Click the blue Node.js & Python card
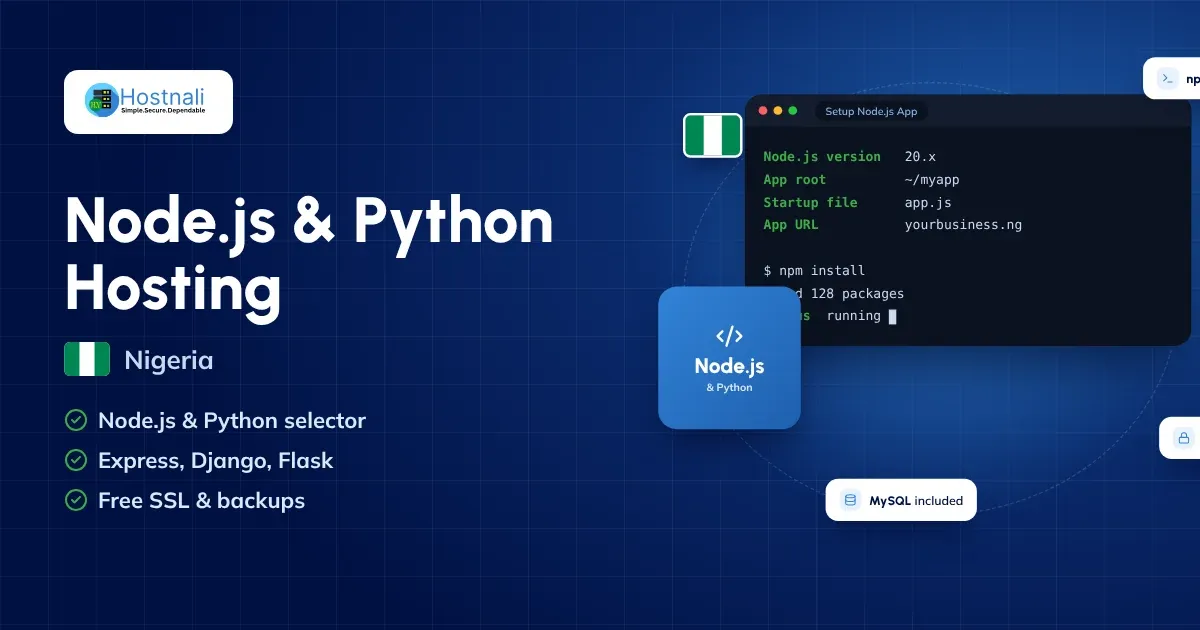The image size is (1200, 630). [729, 358]
